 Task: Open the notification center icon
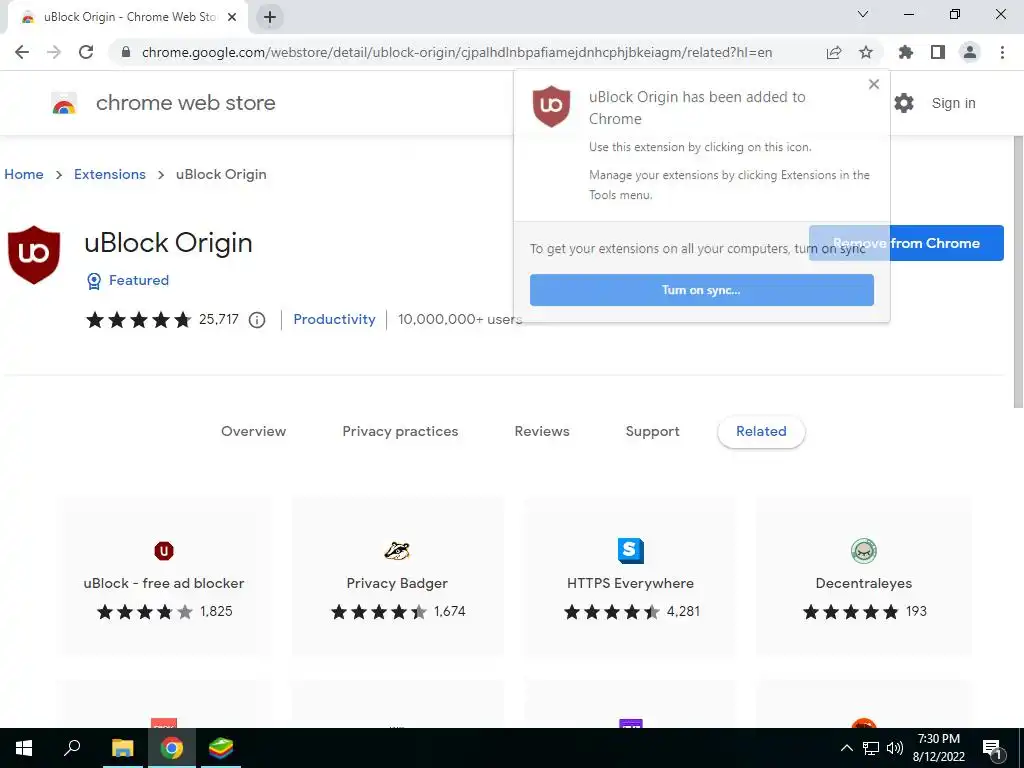(993, 749)
